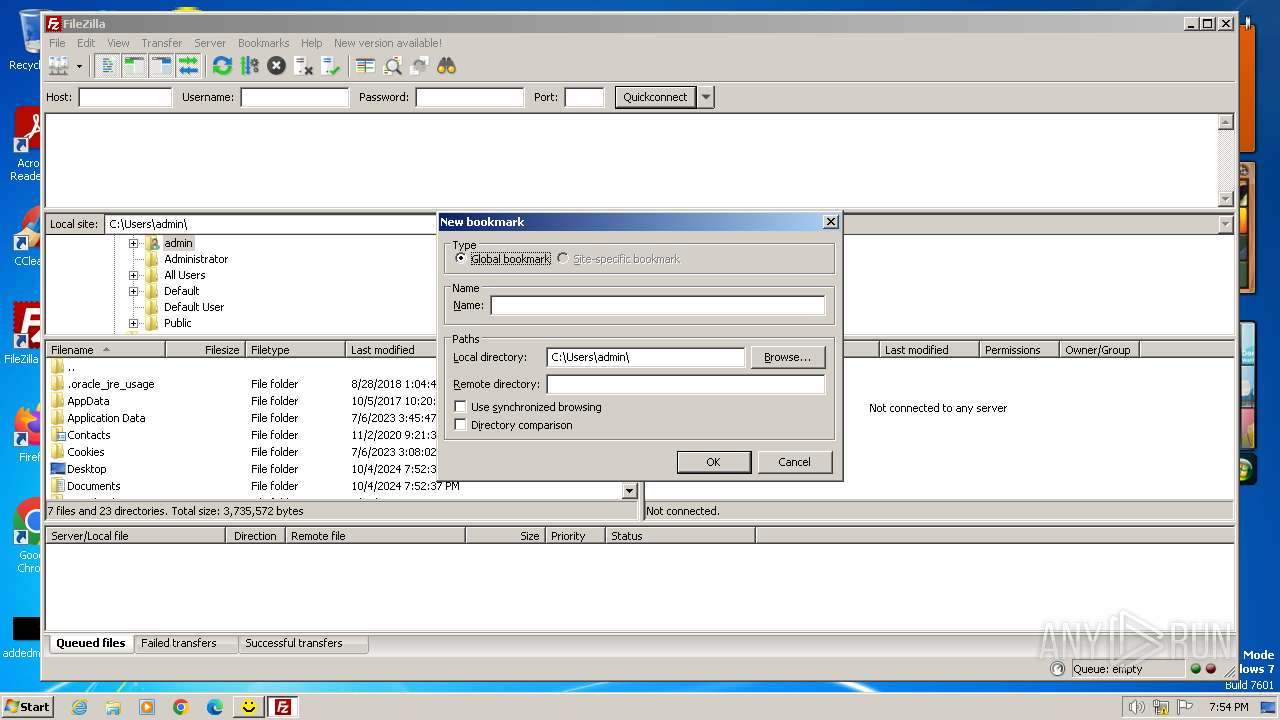
Task: Click the Cancel current operation icon
Action: (x=276, y=66)
